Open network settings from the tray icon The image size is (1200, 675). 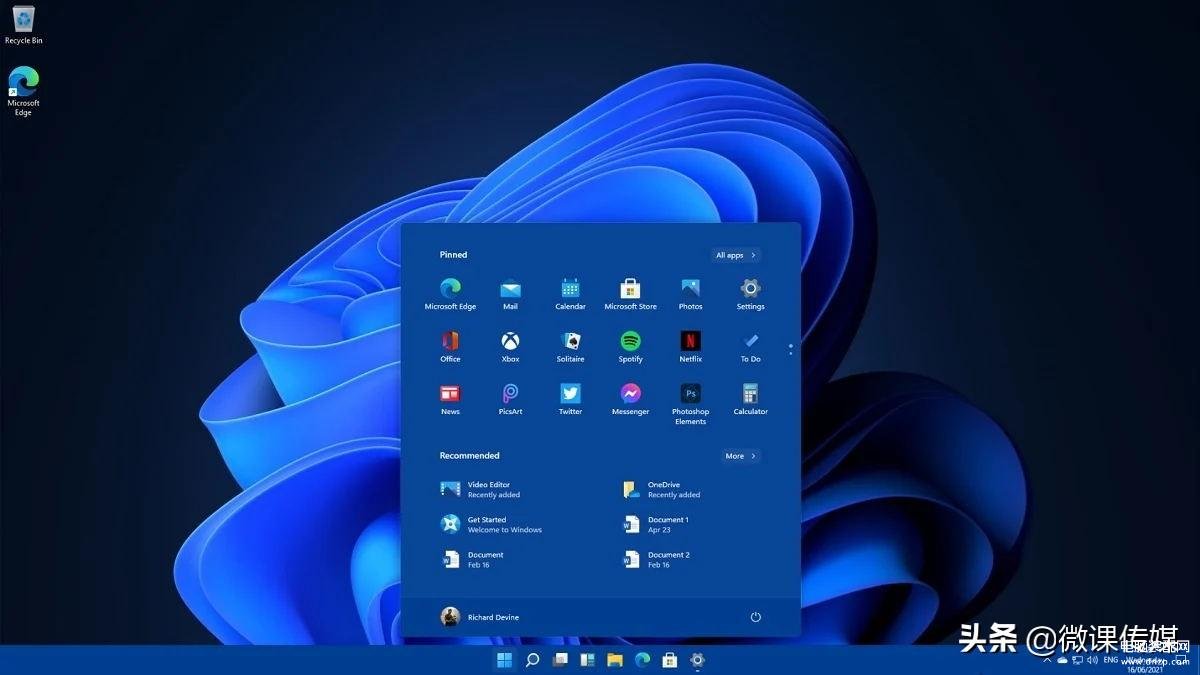pyautogui.click(x=1077, y=660)
